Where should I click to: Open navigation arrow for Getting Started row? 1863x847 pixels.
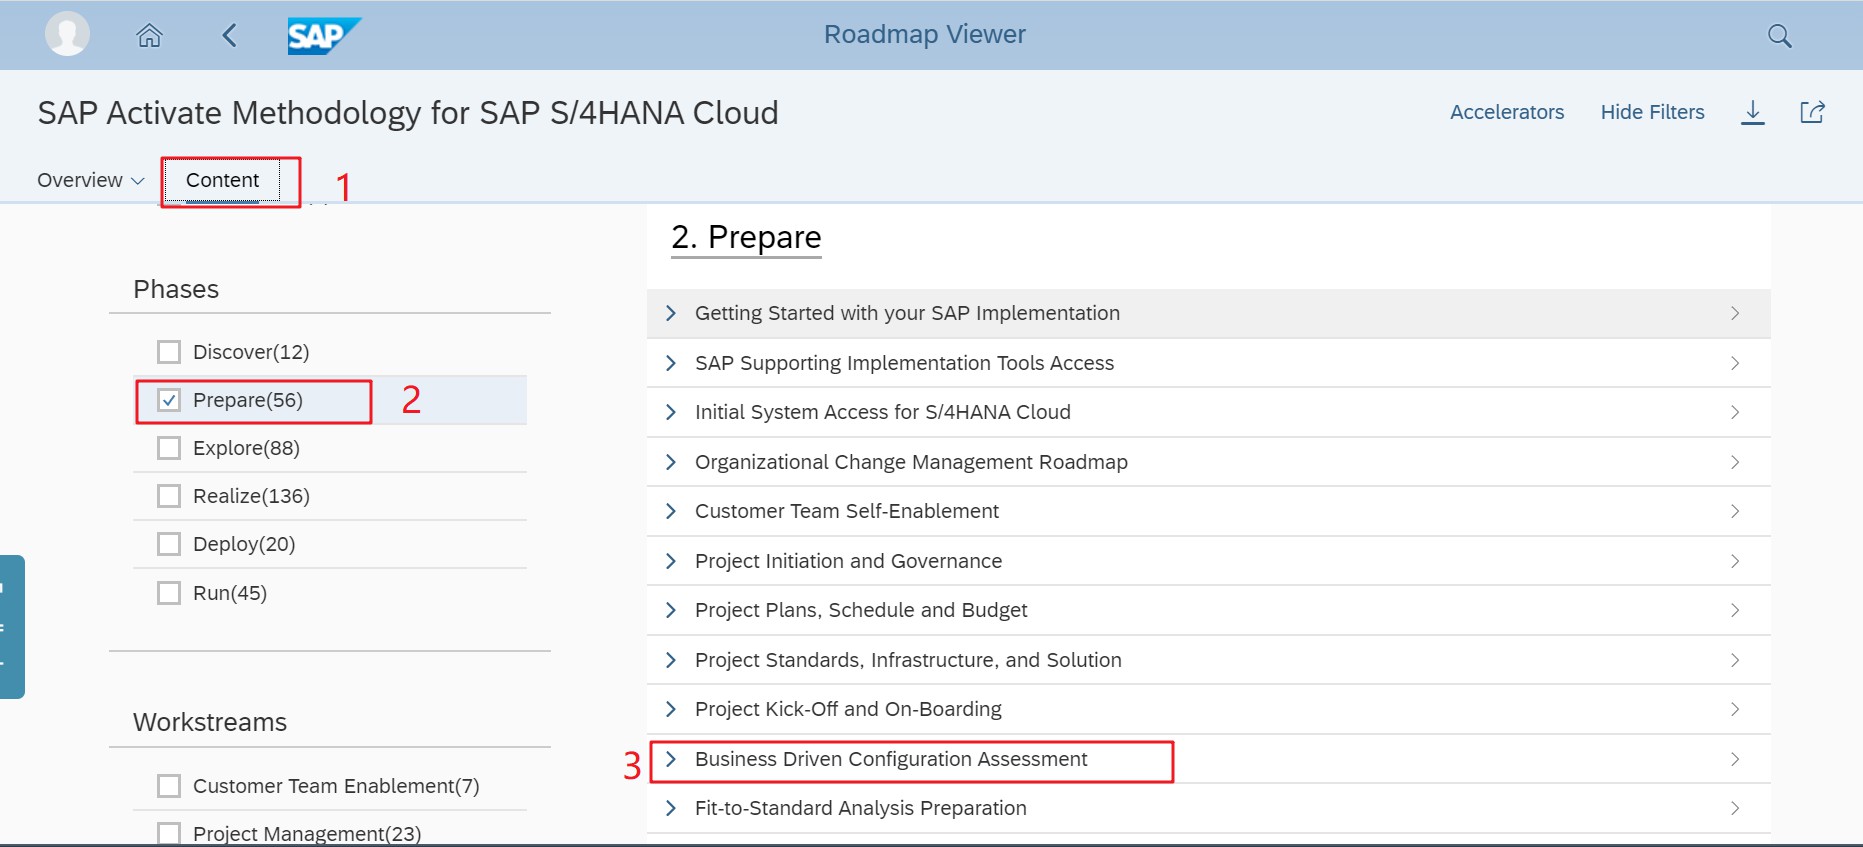click(x=1735, y=313)
